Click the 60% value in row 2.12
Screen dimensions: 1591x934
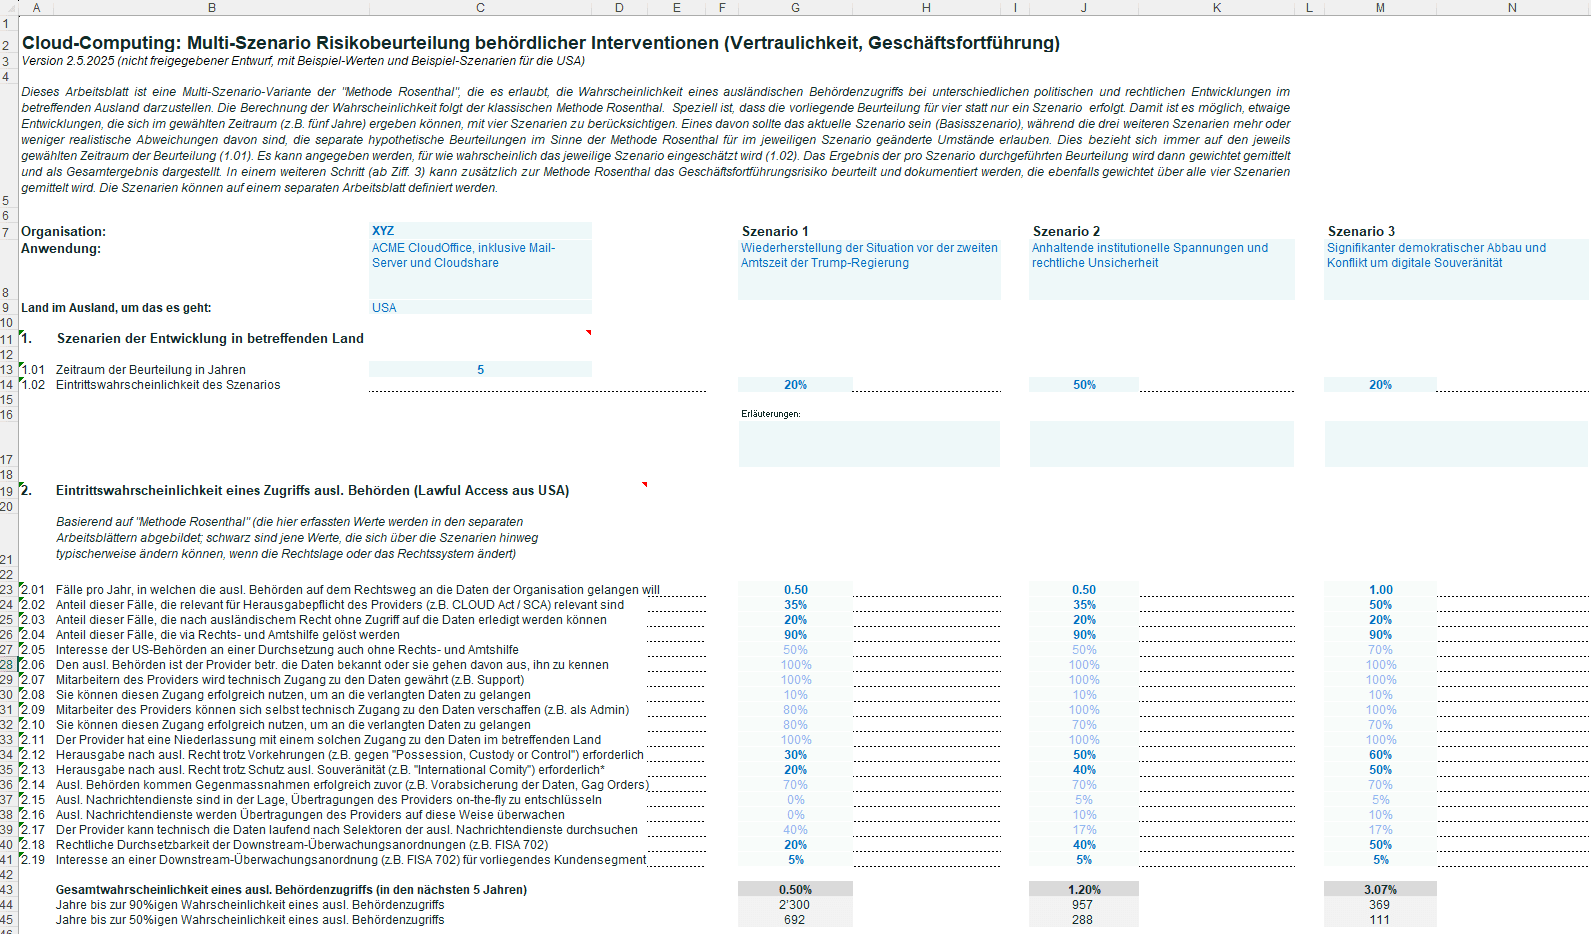point(1380,755)
